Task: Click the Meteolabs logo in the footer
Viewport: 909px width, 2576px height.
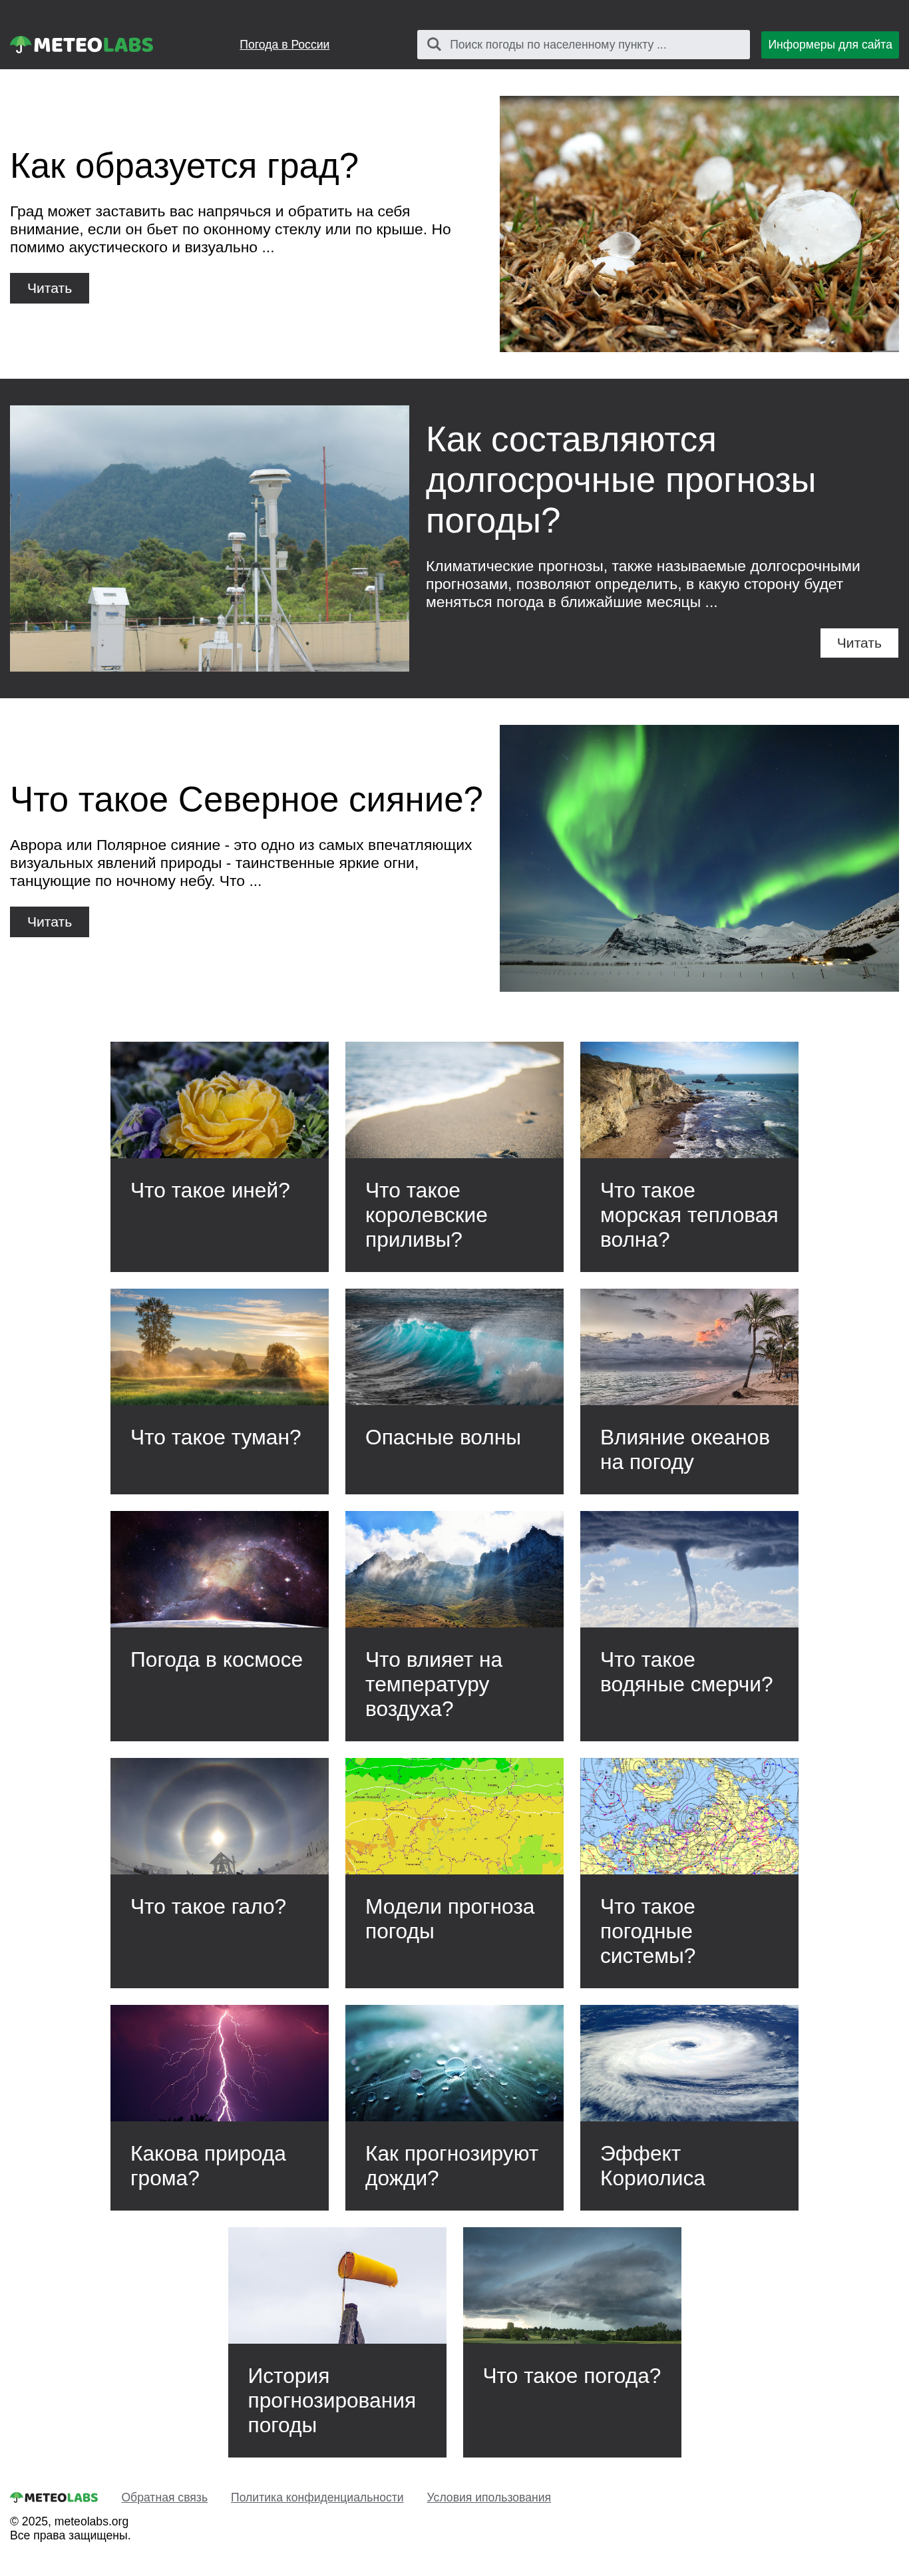Action: 54,2497
